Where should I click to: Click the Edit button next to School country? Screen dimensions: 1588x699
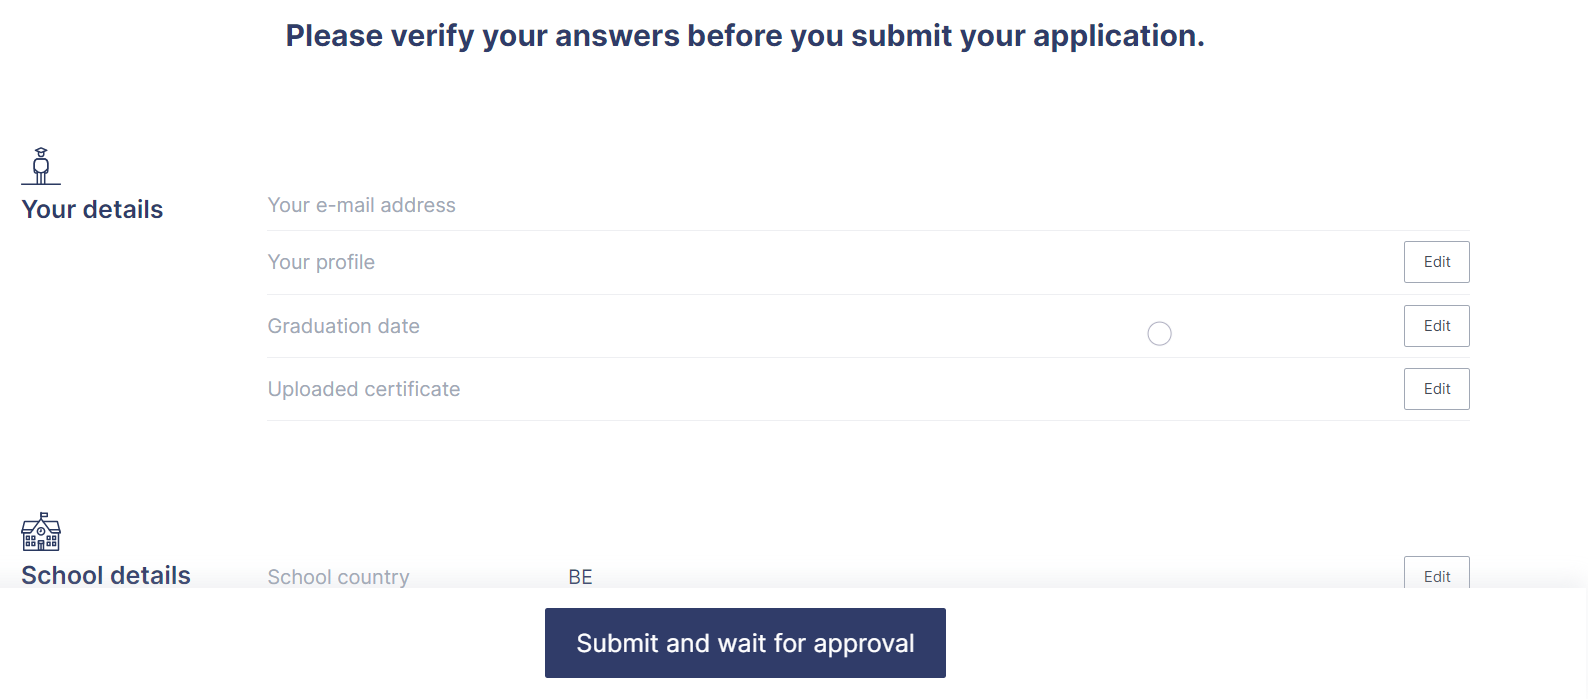point(1436,576)
